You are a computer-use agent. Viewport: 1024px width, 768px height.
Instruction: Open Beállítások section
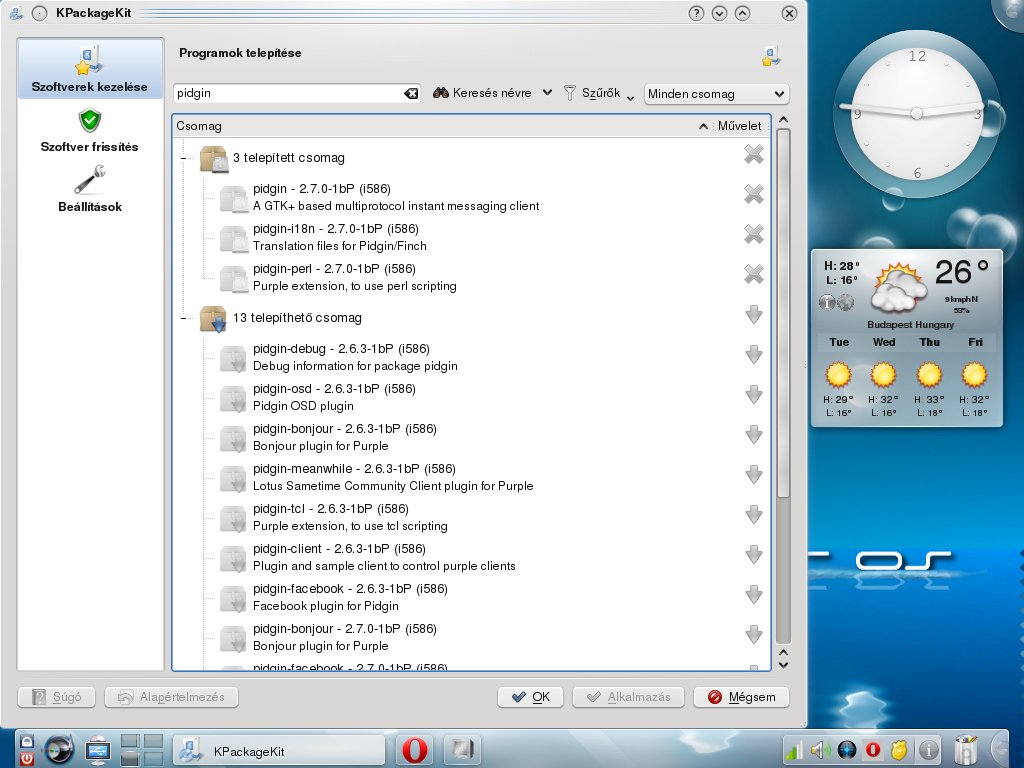[x=90, y=189]
